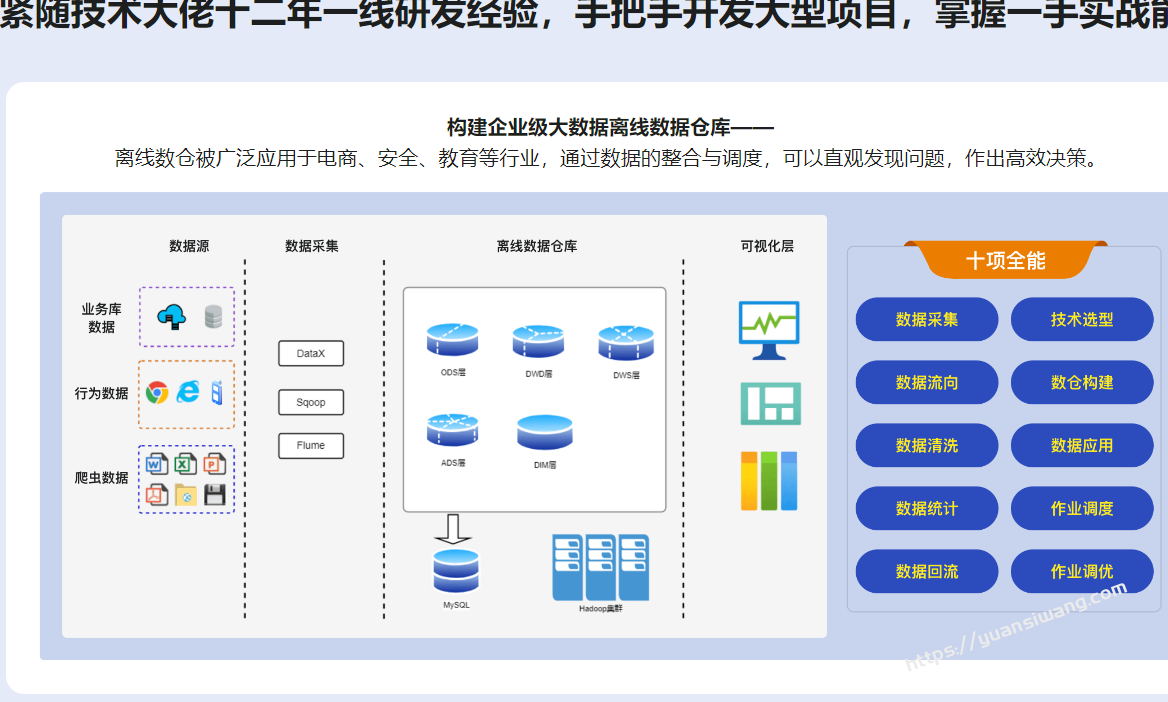
Task: Select the 离线数据仓库 column header
Action: 536,246
